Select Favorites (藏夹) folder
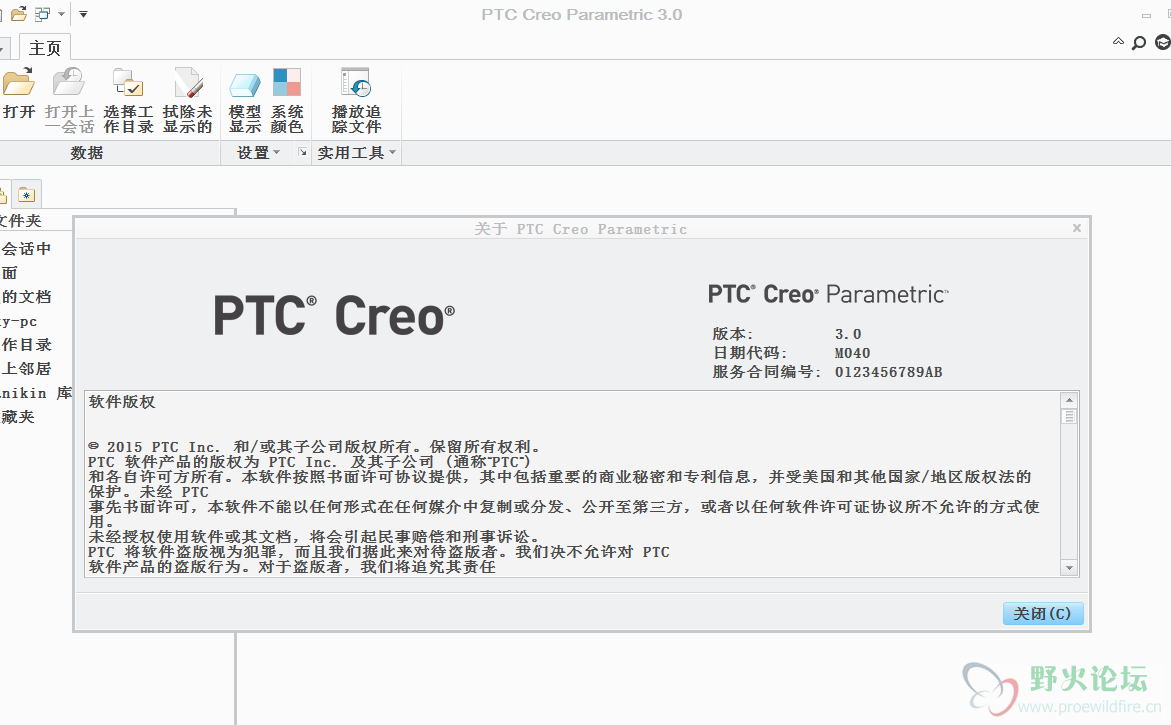 18,417
